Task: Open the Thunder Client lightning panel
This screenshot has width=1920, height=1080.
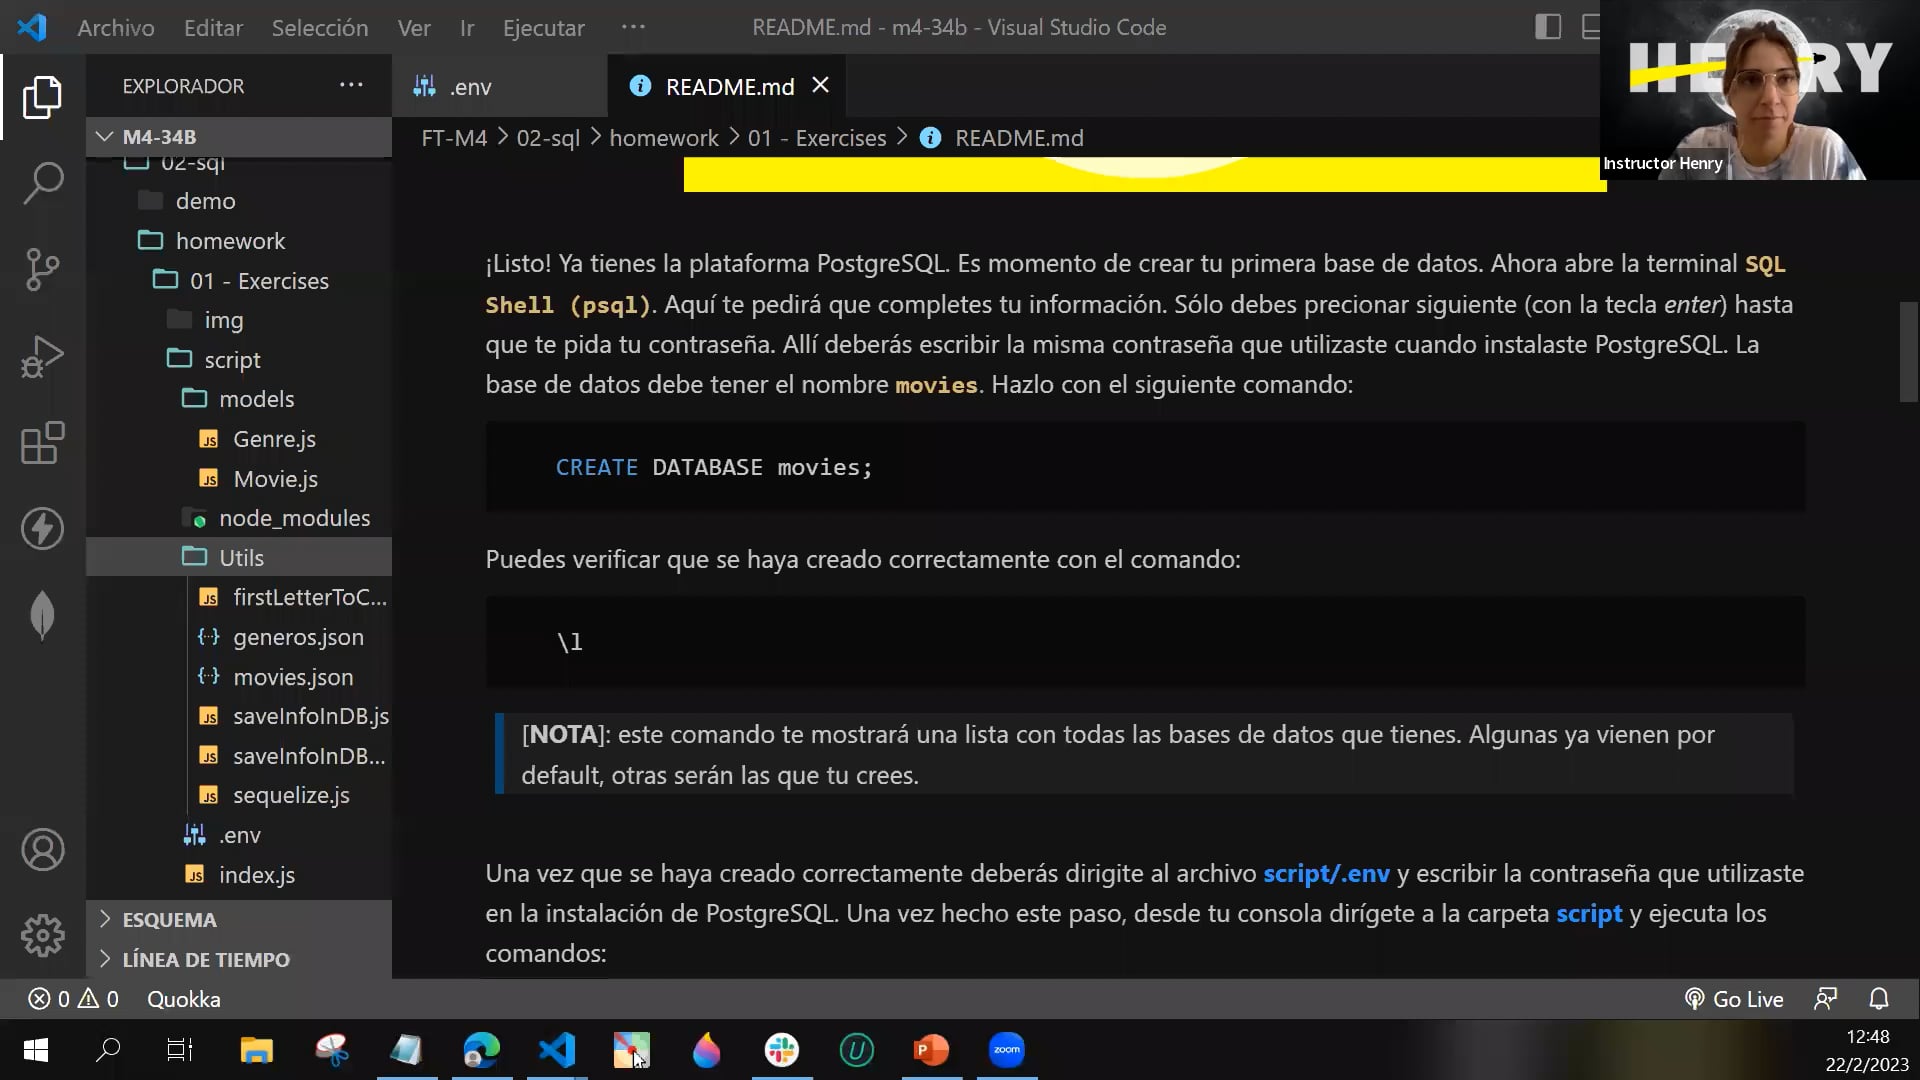Action: click(x=41, y=528)
